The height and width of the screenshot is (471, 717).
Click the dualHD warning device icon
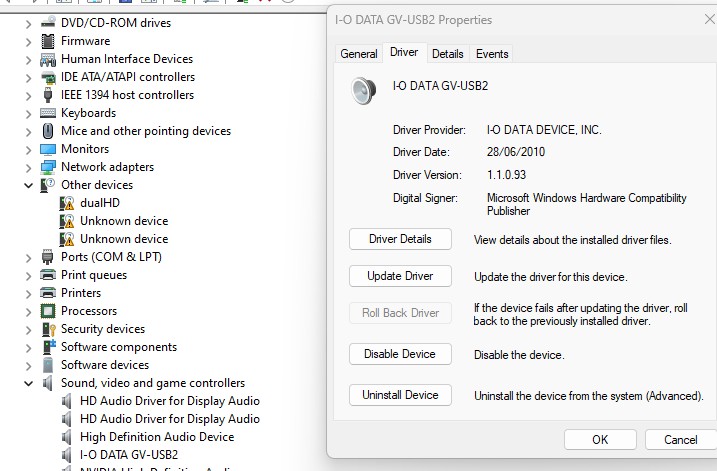tap(67, 203)
